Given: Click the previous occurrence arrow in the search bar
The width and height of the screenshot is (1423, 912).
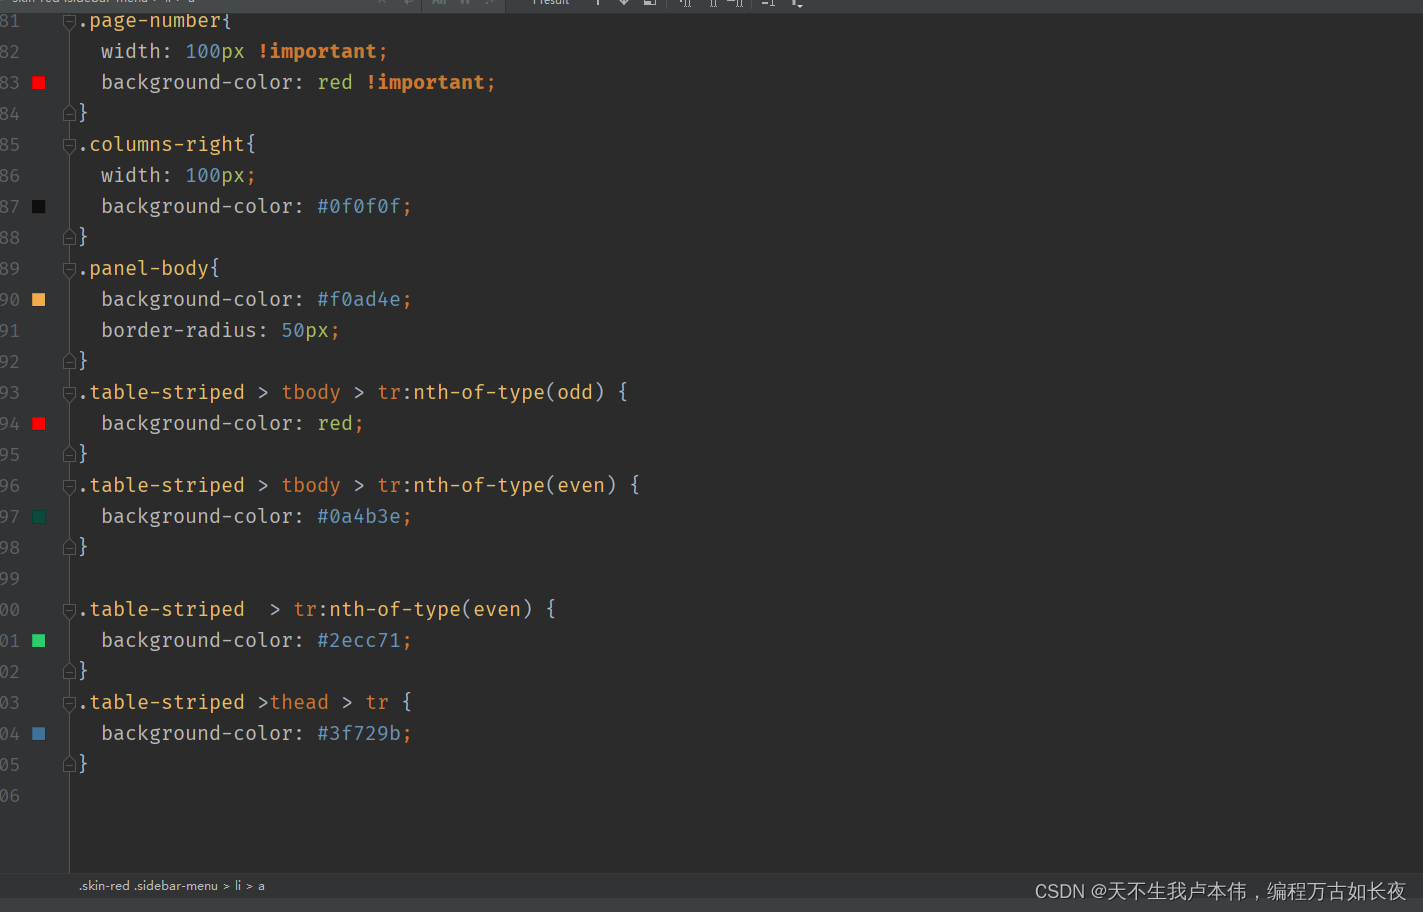Looking at the screenshot, I should point(598,4).
